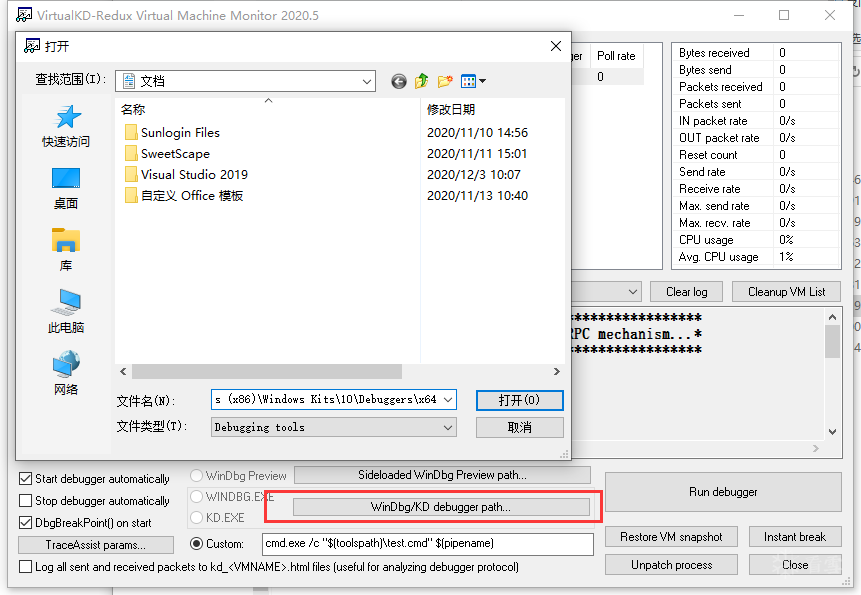Click the Custom command text field

click(x=428, y=544)
